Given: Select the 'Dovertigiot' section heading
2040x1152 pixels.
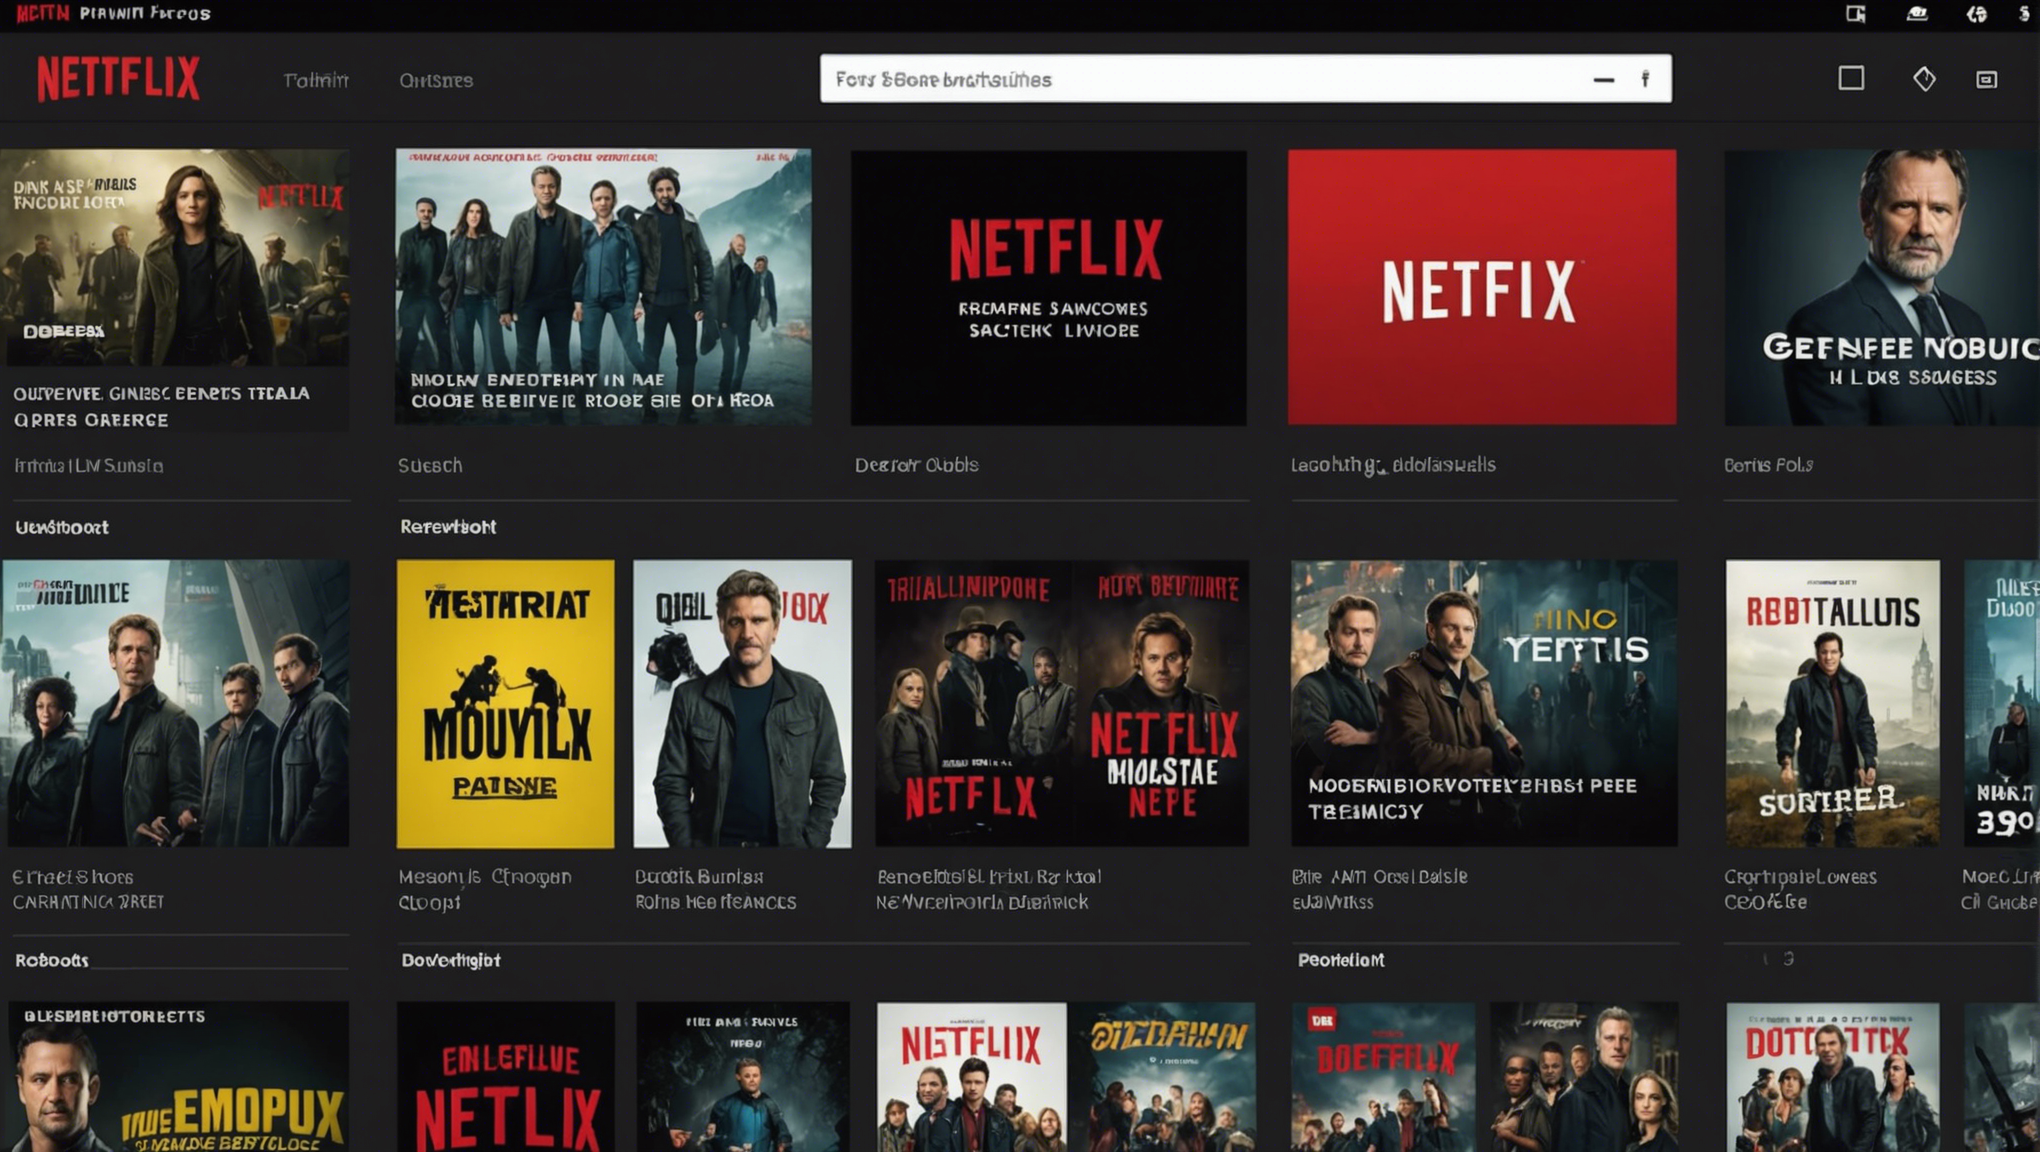Looking at the screenshot, I should click(450, 960).
